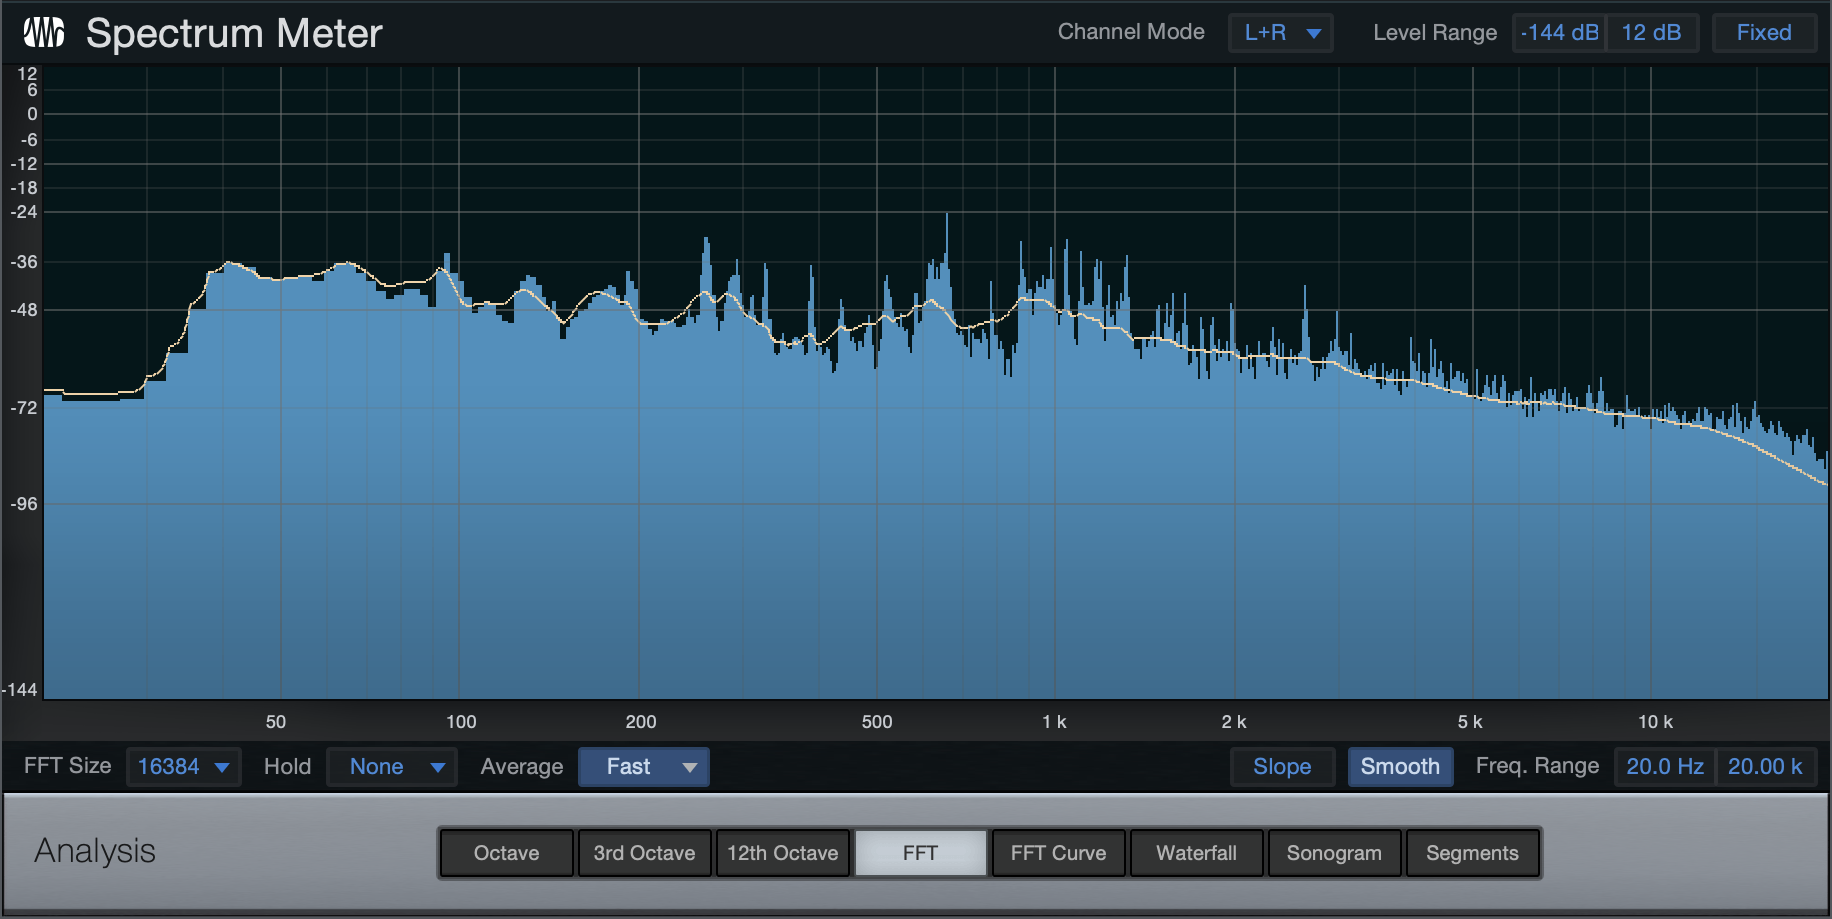
Task: Click the Freq. Range label
Action: 1537,766
